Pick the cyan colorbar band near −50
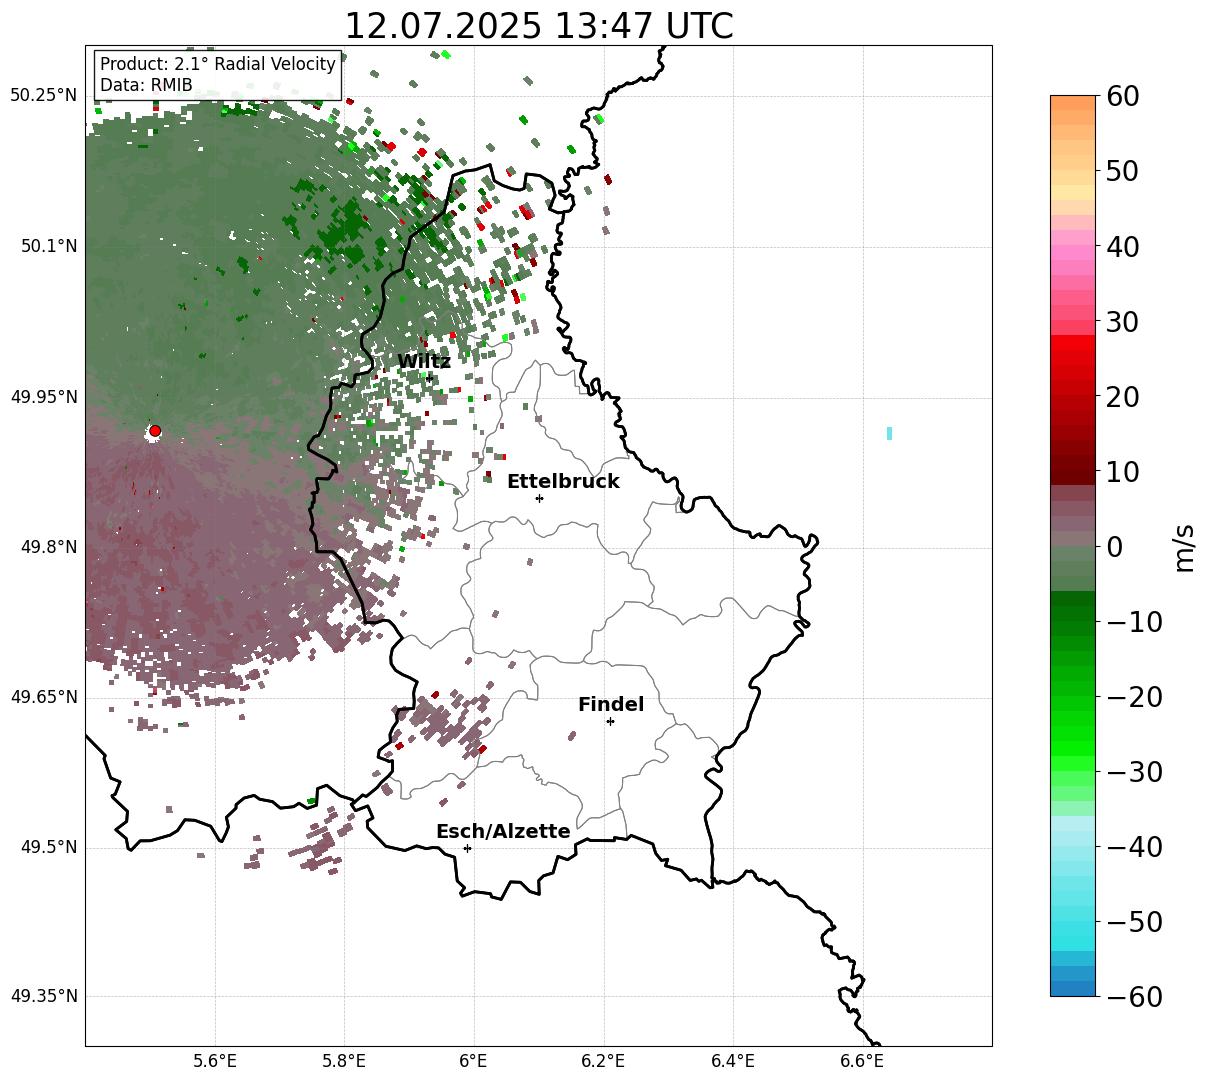This screenshot has height=1081, width=1207. [x=1073, y=928]
